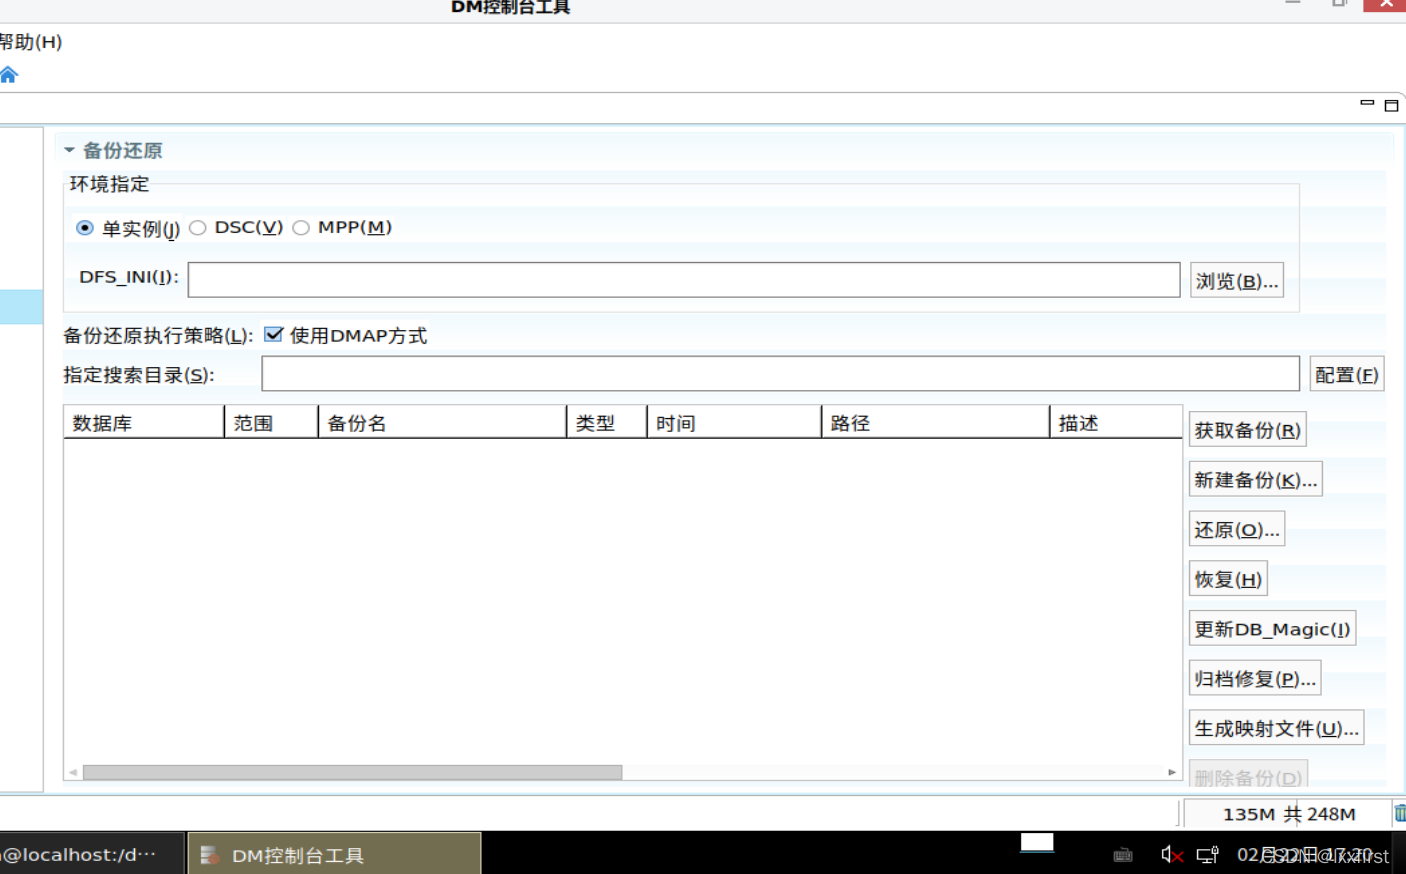Sort by 描述 column header

coord(1116,422)
